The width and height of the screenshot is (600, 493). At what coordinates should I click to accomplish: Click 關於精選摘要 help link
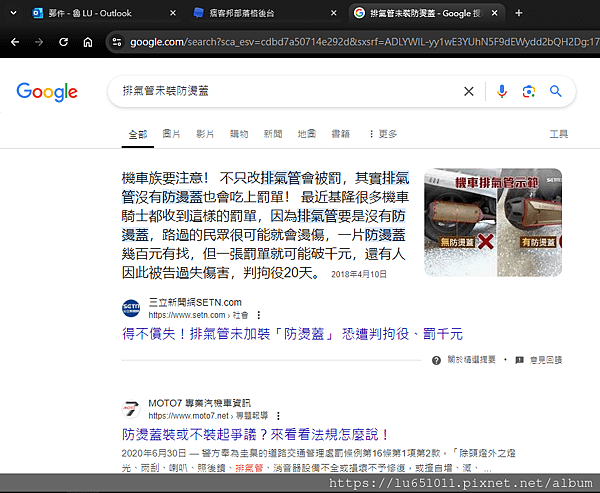coord(464,360)
